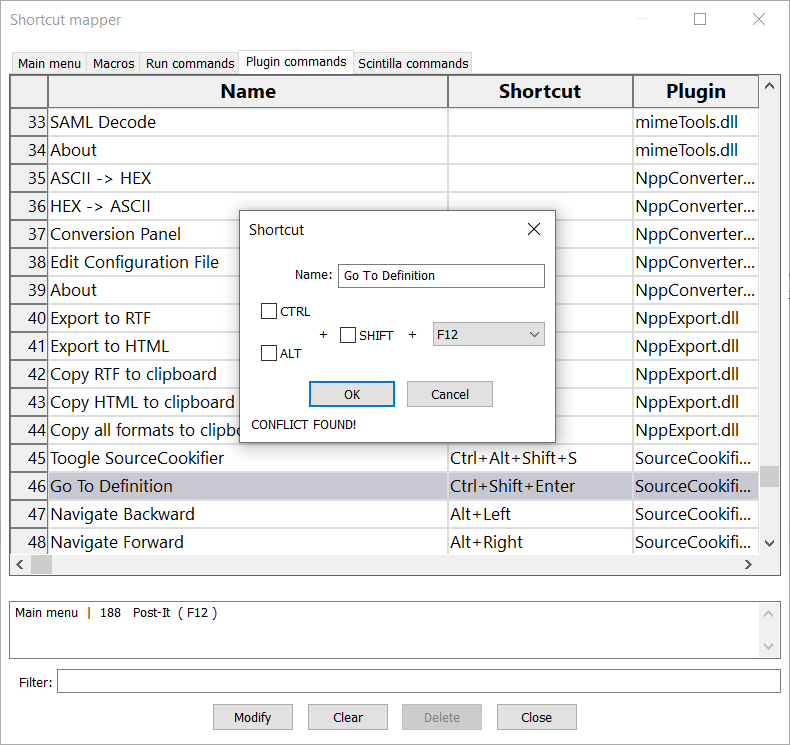
Task: Select the Plugin commands tab
Action: click(x=296, y=62)
